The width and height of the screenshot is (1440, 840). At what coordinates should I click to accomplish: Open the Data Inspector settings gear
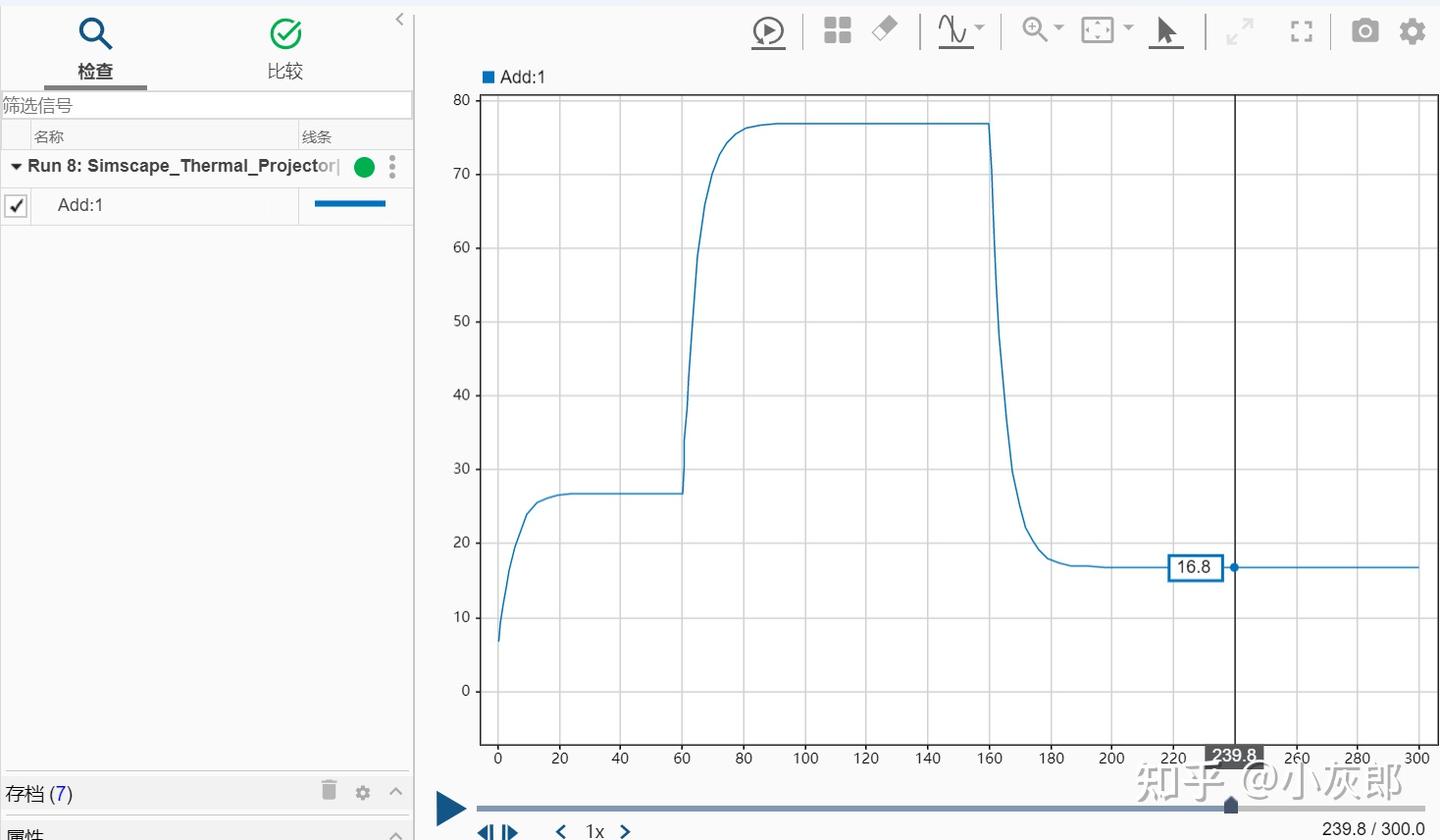pos(1412,30)
